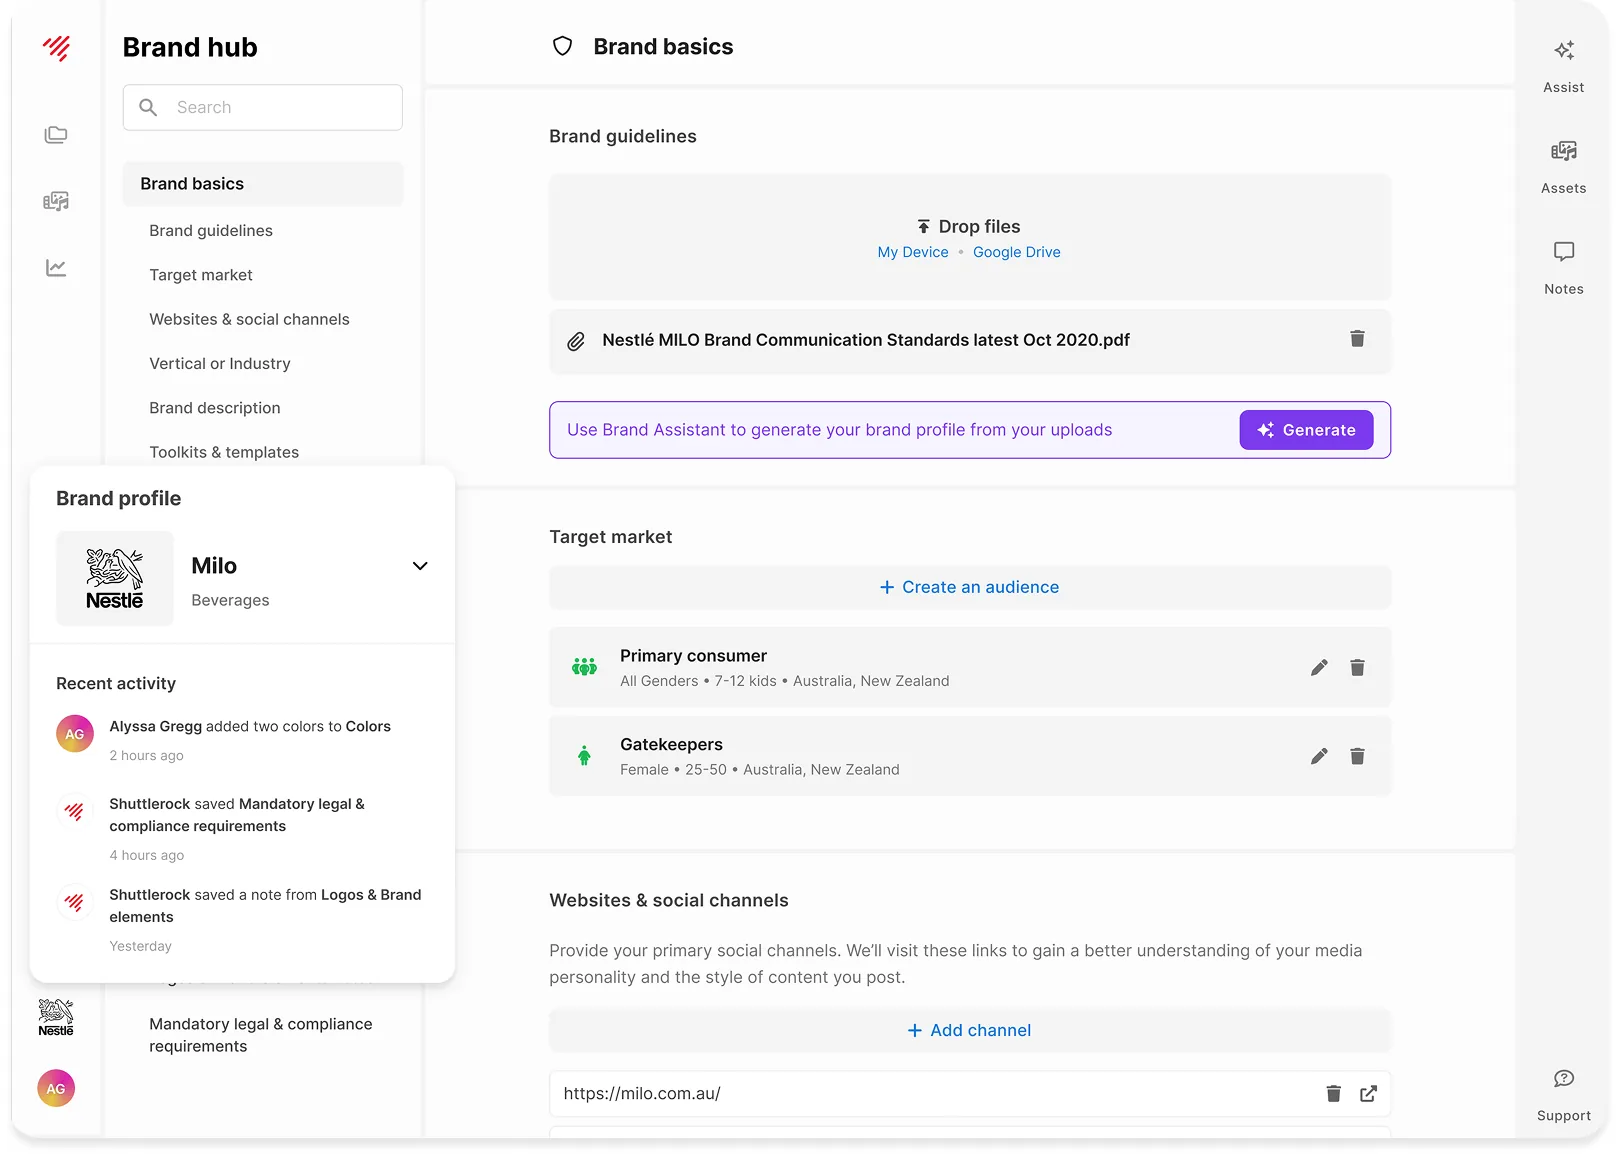1616x1154 pixels.
Task: Upload from Google Drive
Action: (1016, 252)
